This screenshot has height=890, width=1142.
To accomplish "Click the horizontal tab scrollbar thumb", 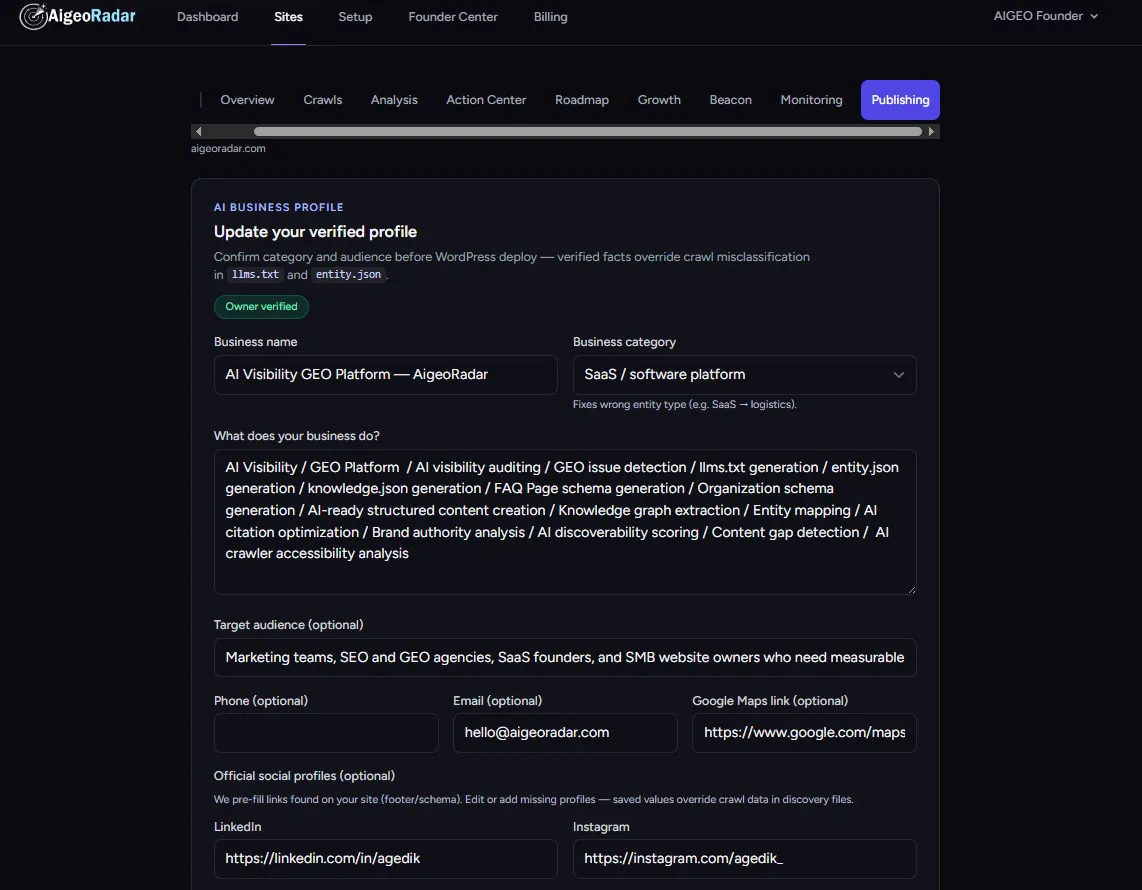I will coord(587,132).
